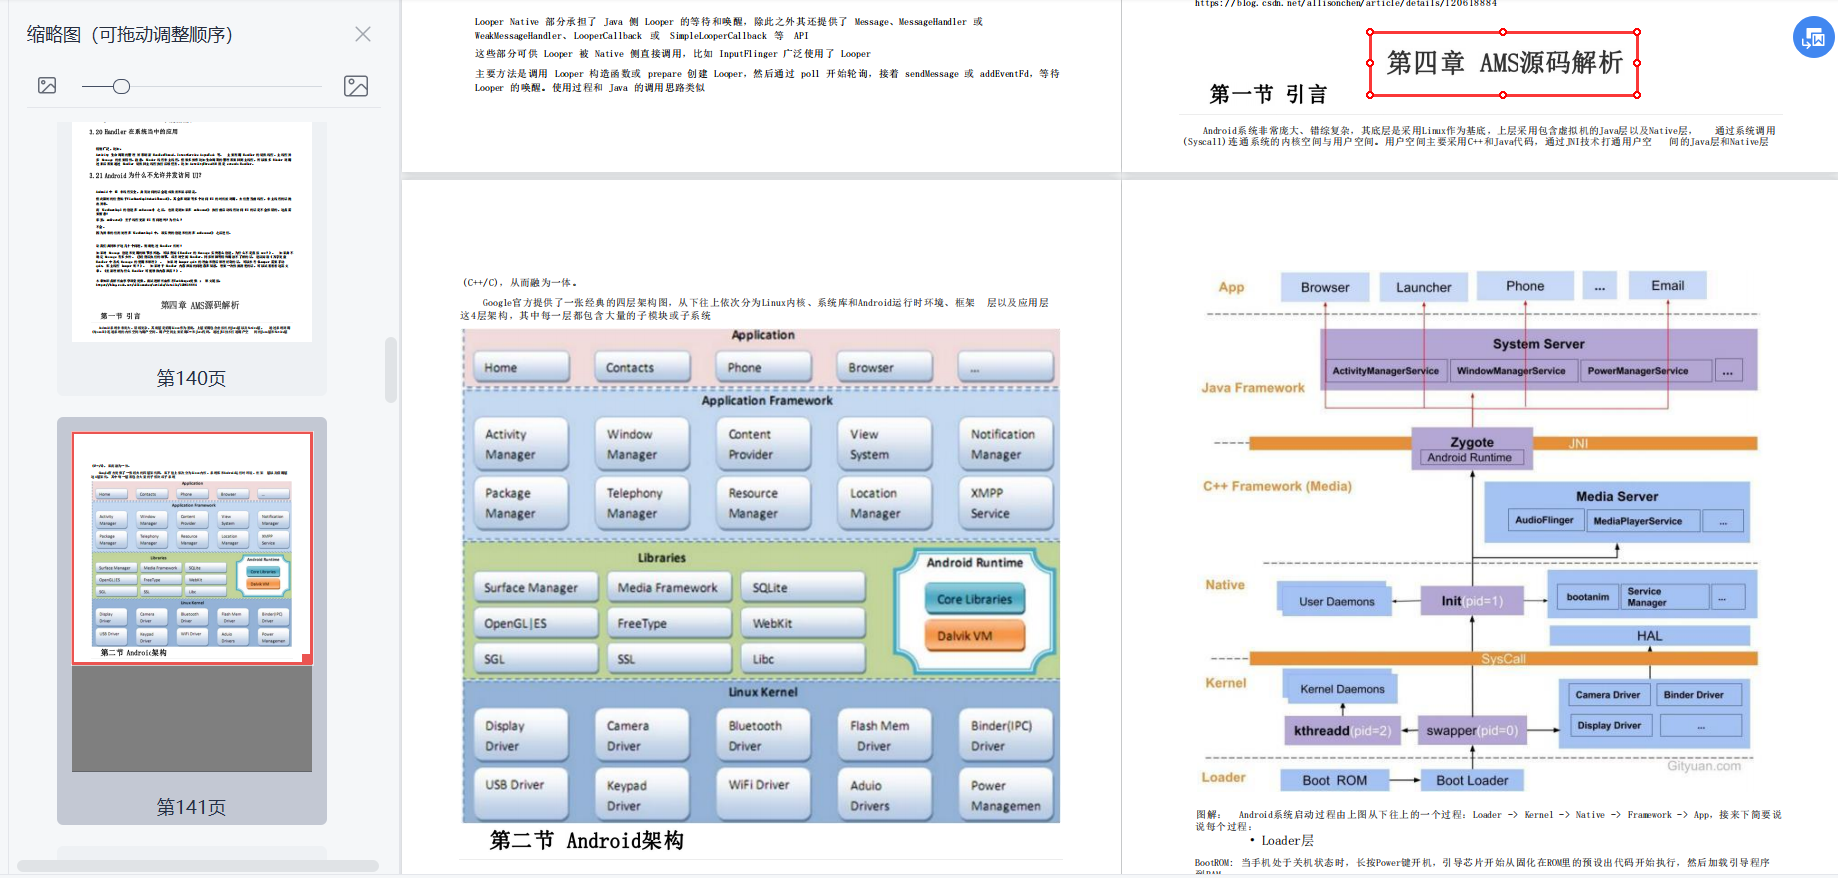Click the 'Bluetooth Driver' box

tap(763, 735)
